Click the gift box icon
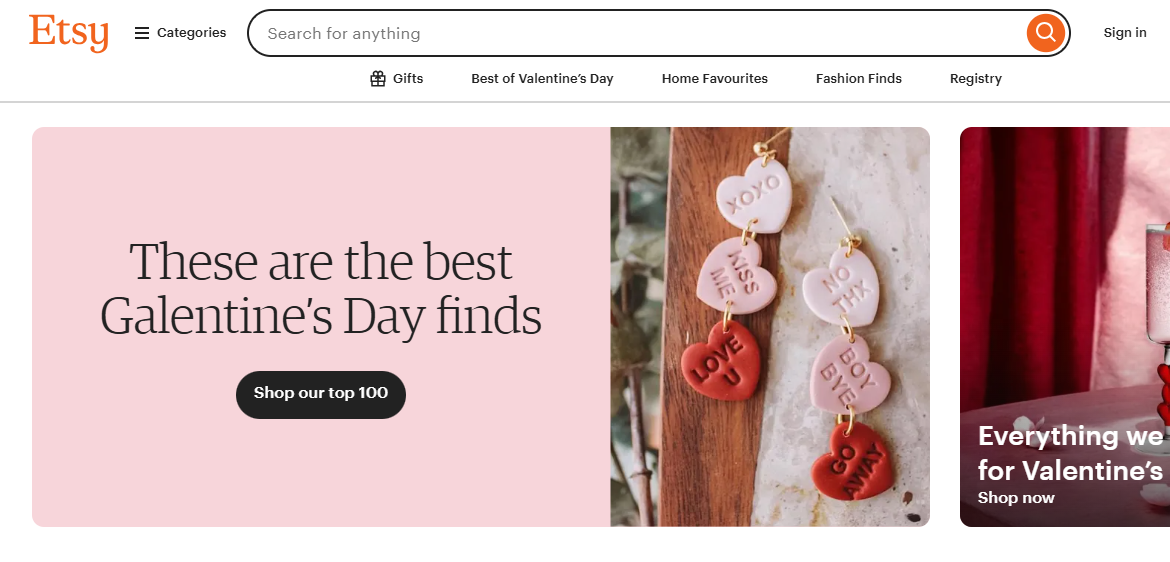 pyautogui.click(x=378, y=79)
